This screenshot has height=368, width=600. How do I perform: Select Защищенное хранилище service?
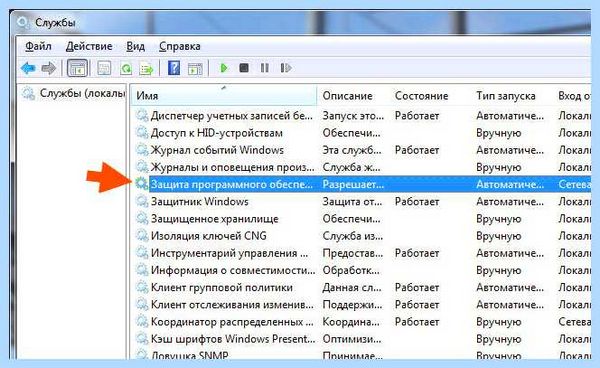click(214, 219)
